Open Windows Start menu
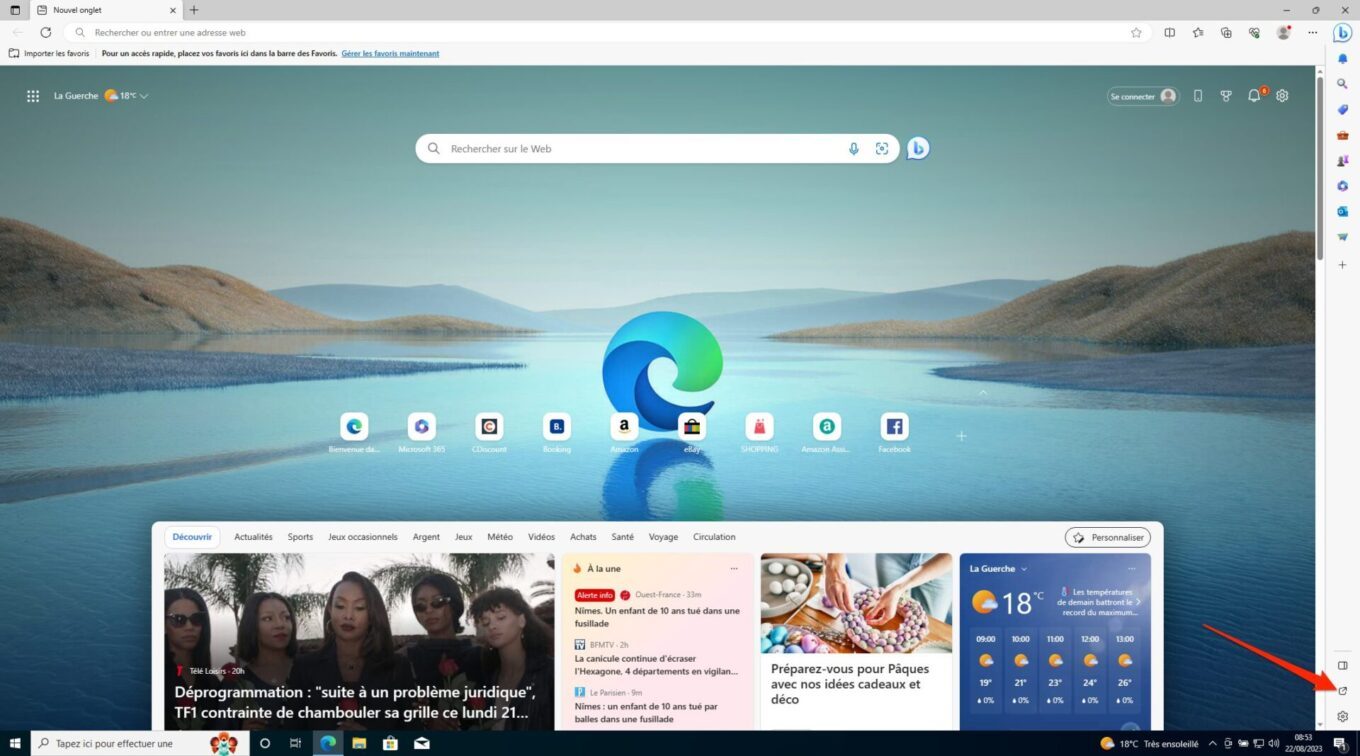 [15, 743]
